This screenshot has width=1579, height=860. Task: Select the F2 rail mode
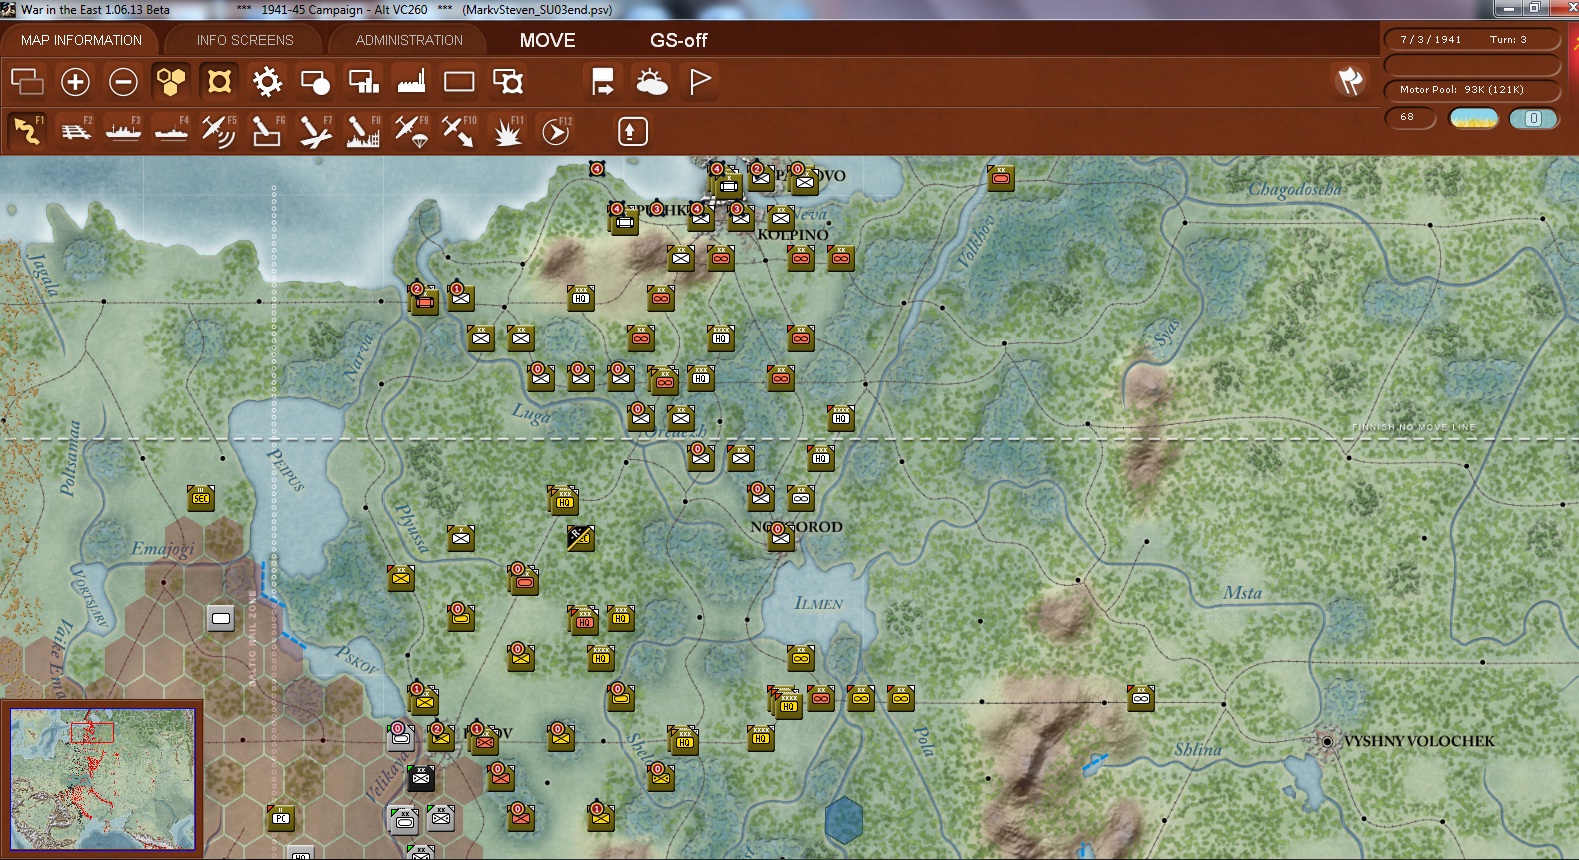[75, 131]
